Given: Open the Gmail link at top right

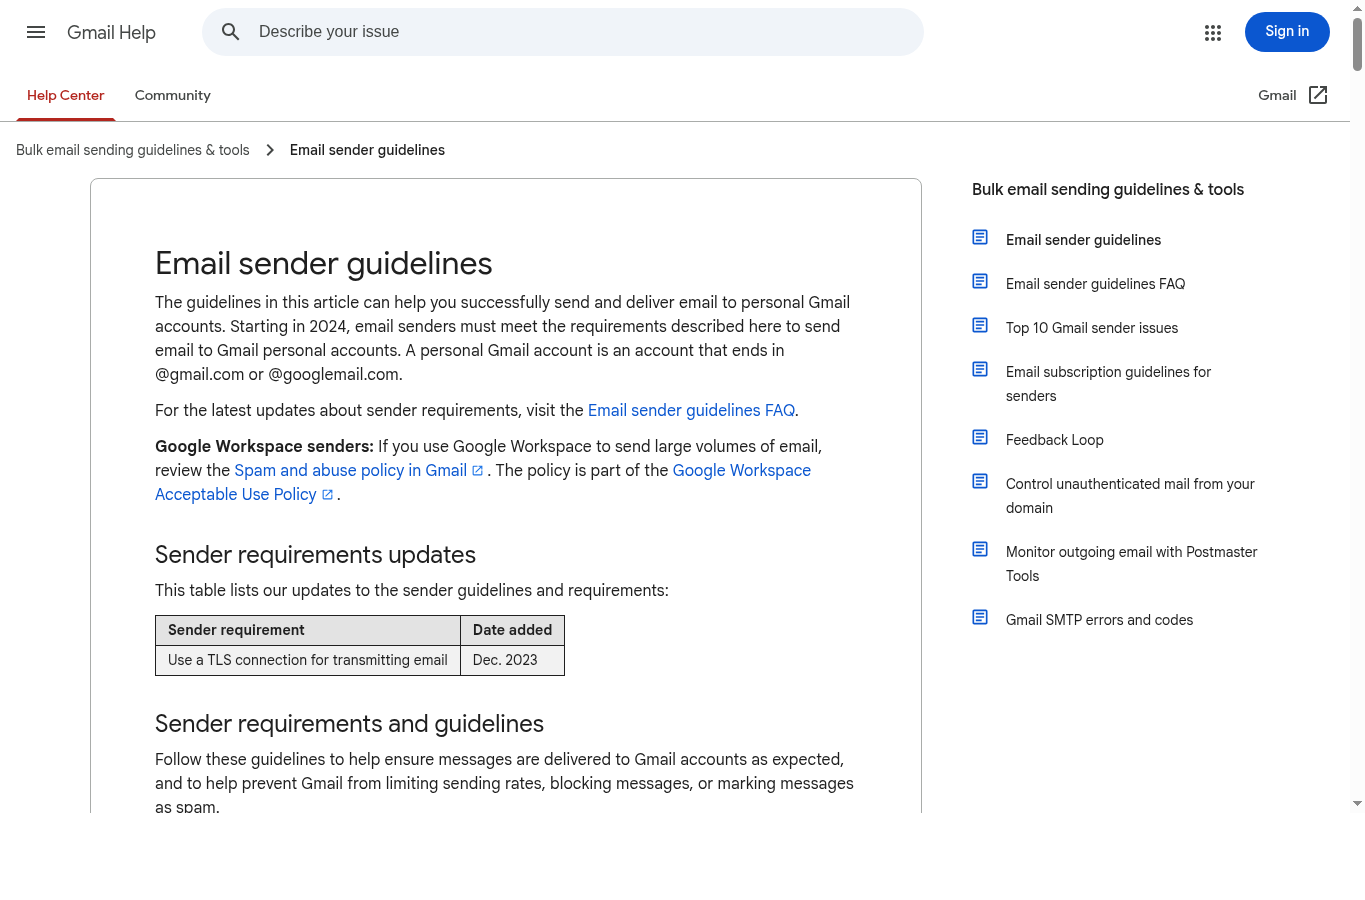Looking at the screenshot, I should pyautogui.click(x=1277, y=95).
